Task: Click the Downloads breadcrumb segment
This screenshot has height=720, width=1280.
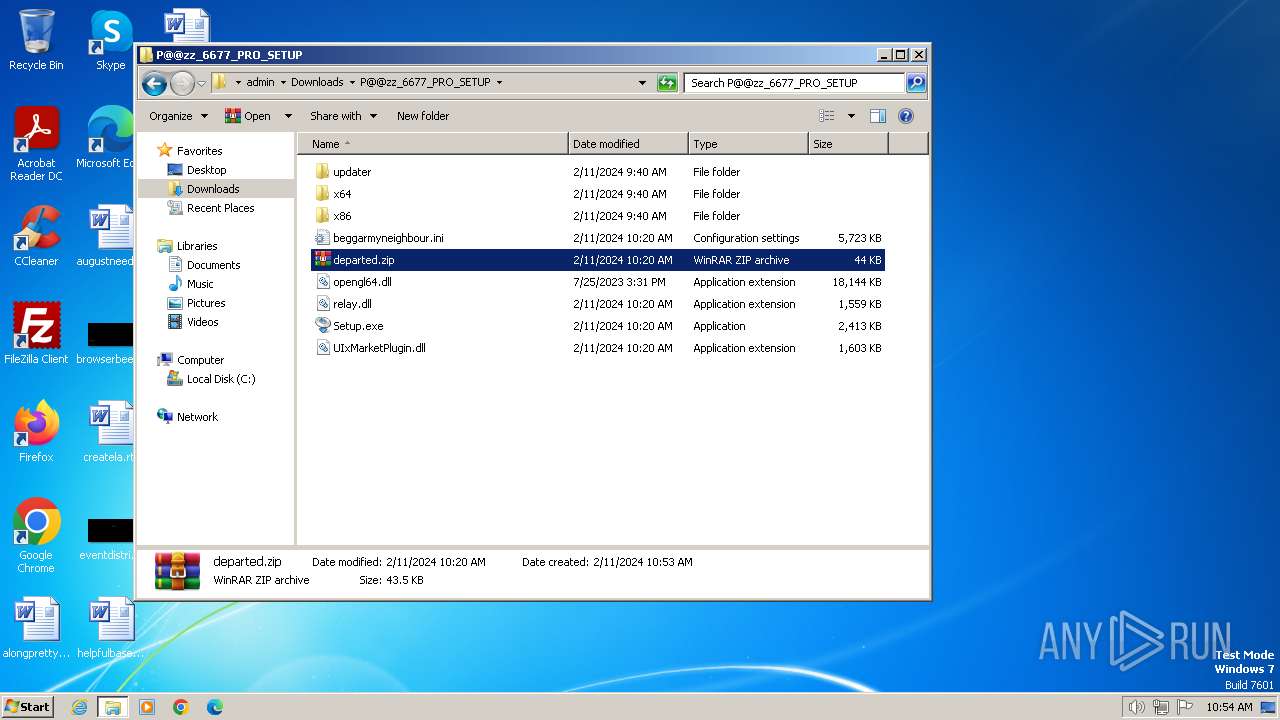Action: click(317, 83)
